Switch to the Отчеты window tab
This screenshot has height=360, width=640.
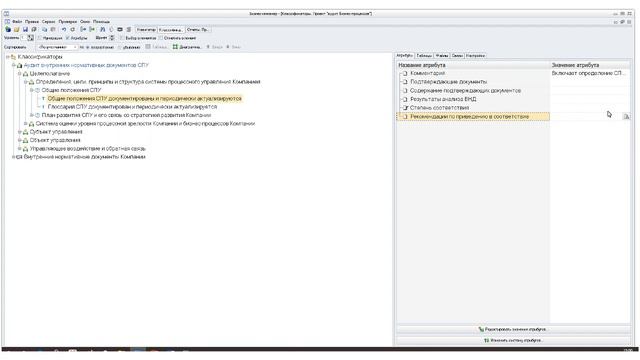point(198,30)
